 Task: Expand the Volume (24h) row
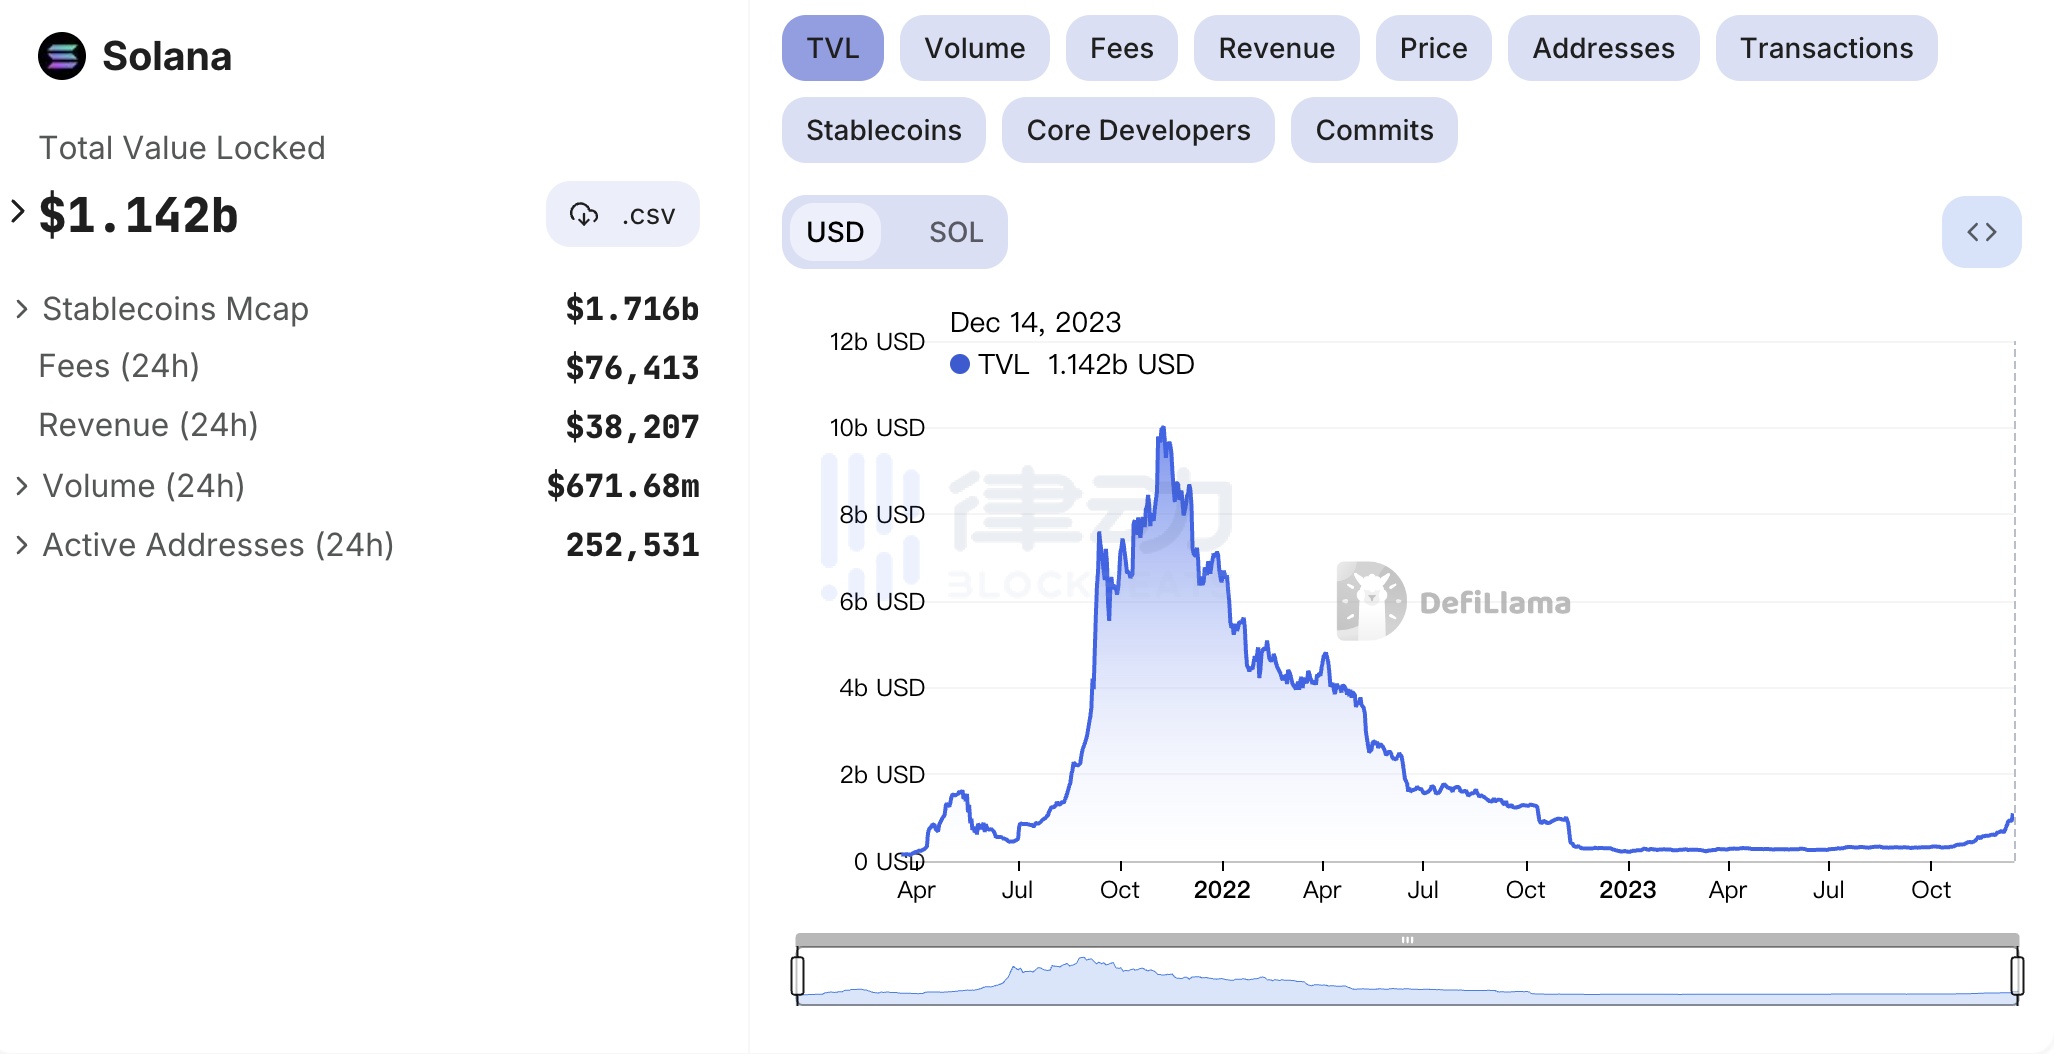(21, 486)
